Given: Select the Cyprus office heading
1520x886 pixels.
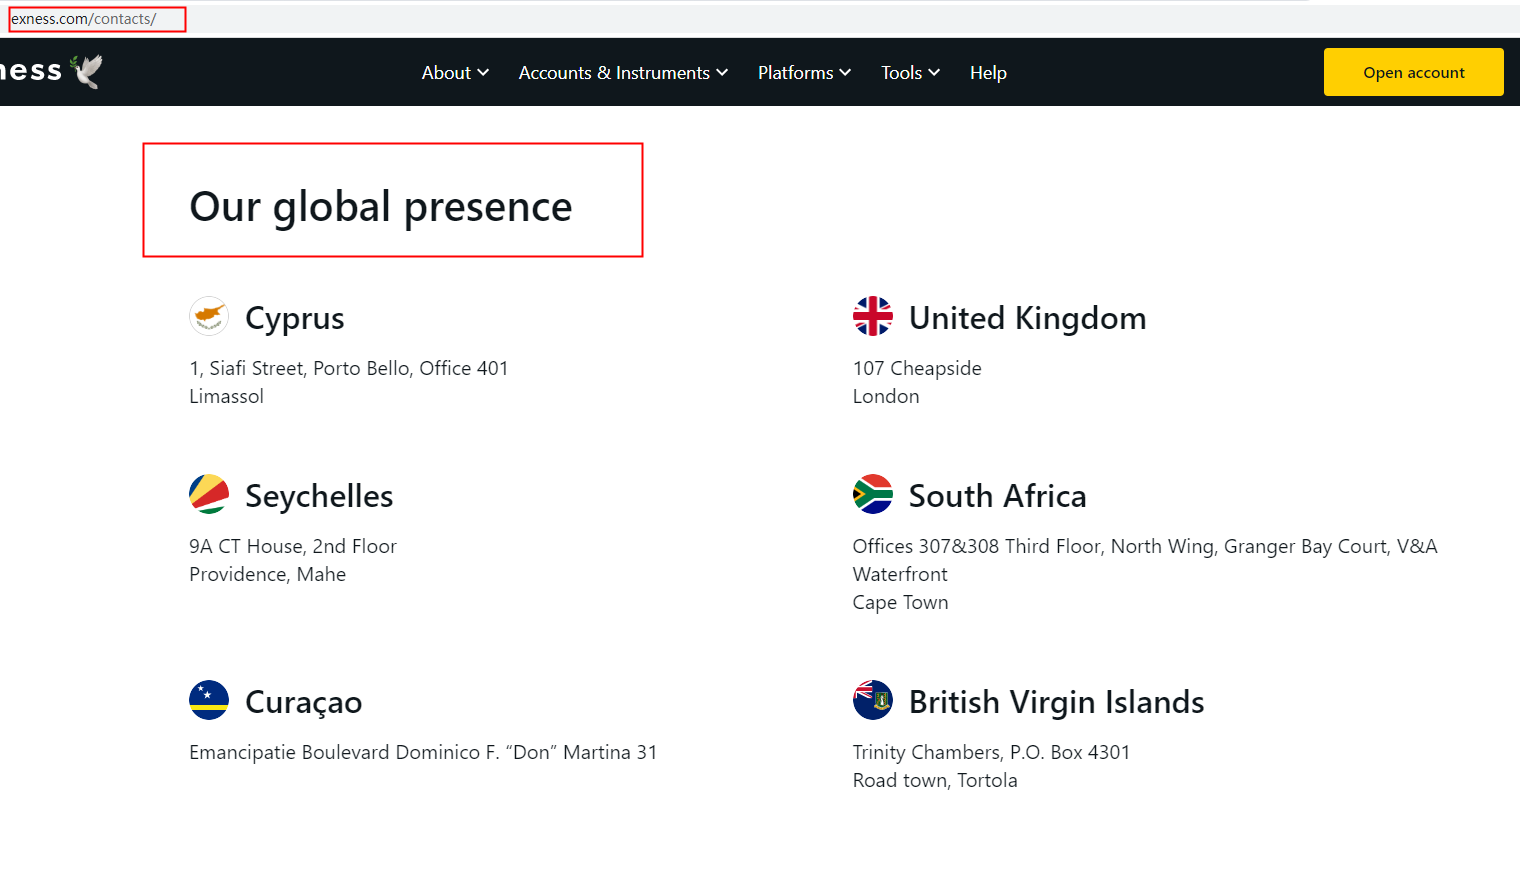Looking at the screenshot, I should [294, 318].
